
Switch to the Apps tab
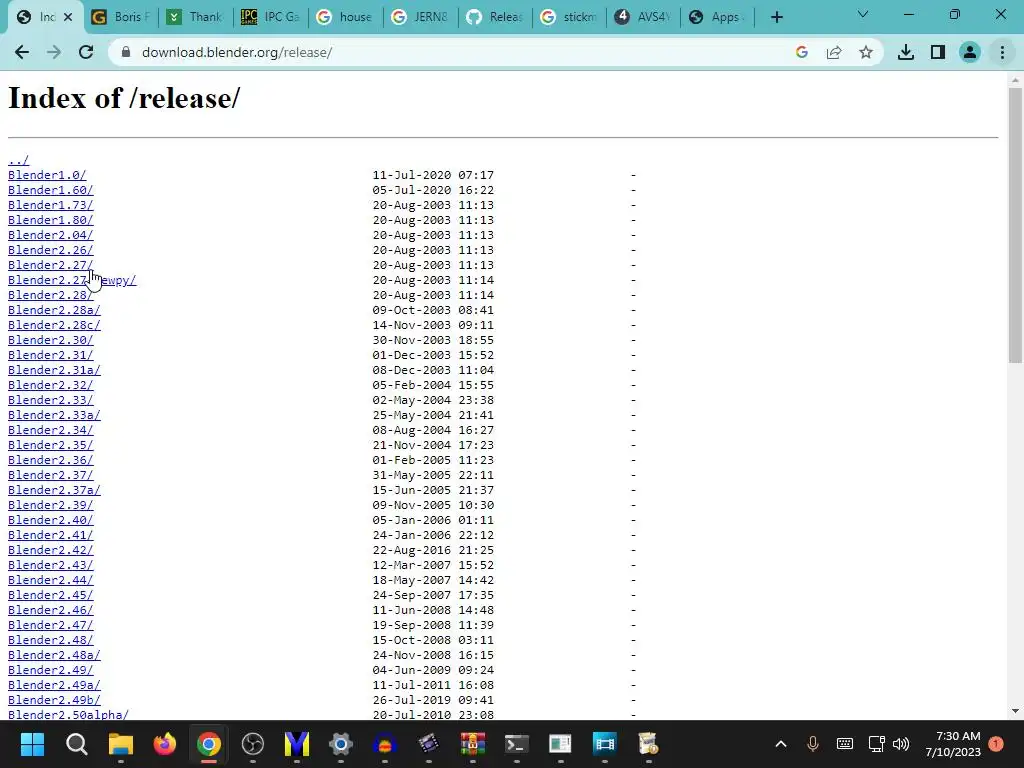(718, 17)
